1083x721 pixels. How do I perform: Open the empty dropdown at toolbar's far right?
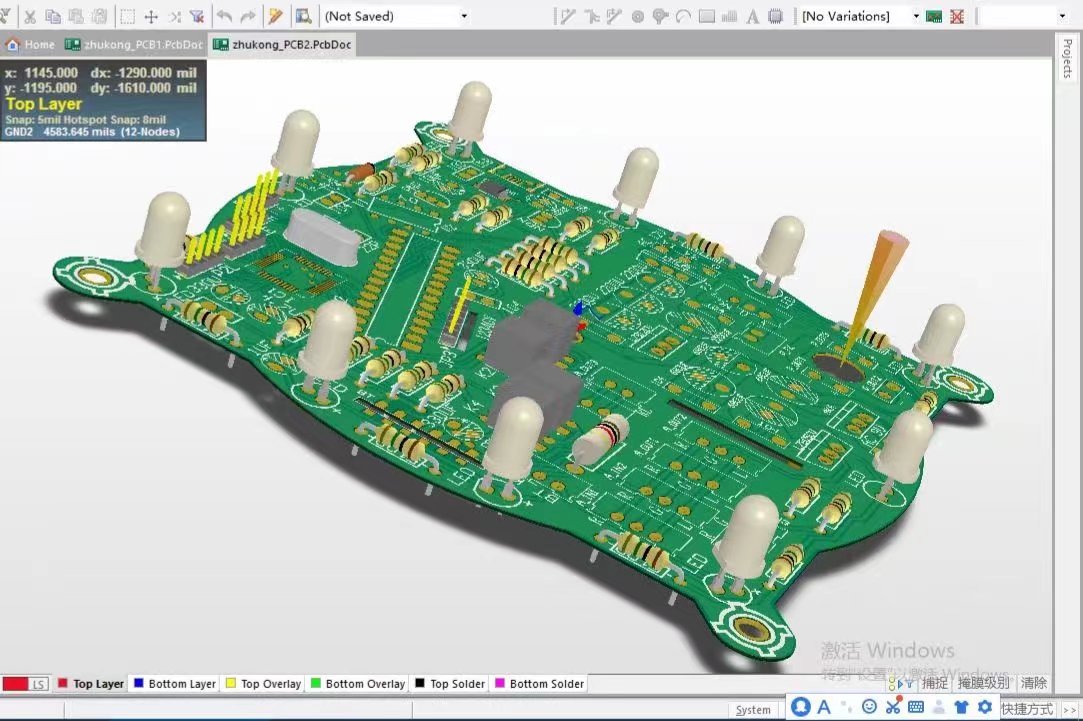tap(1061, 16)
